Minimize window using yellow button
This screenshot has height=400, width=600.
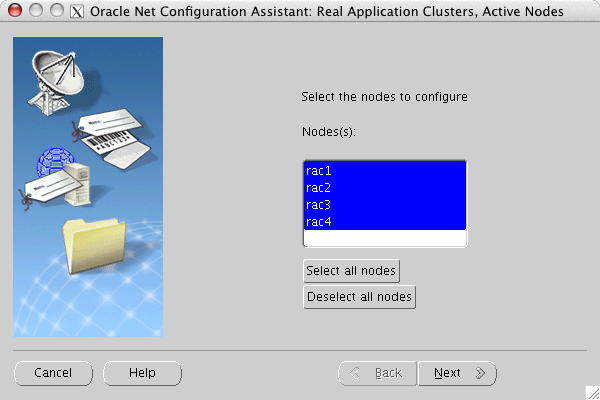[x=35, y=11]
